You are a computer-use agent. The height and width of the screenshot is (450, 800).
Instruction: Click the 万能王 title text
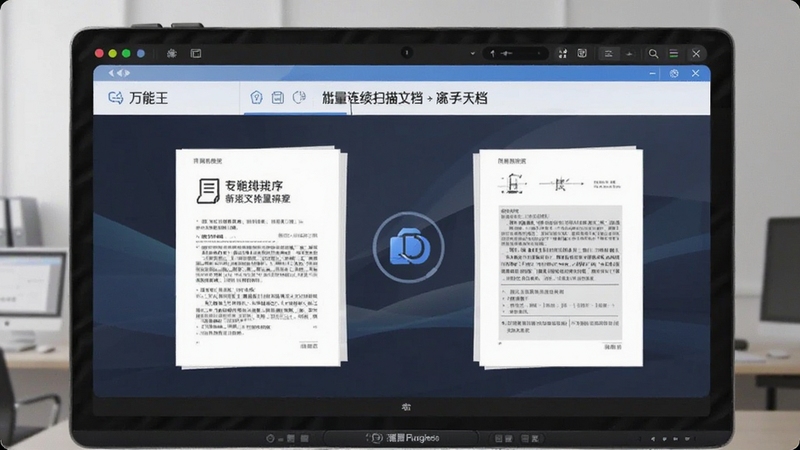coord(148,98)
